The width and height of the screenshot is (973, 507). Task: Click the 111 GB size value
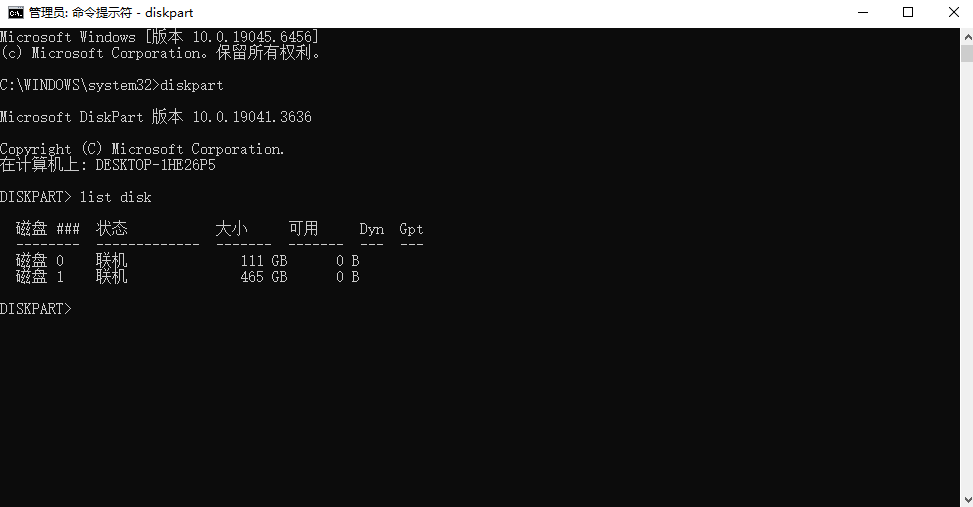[264, 261]
